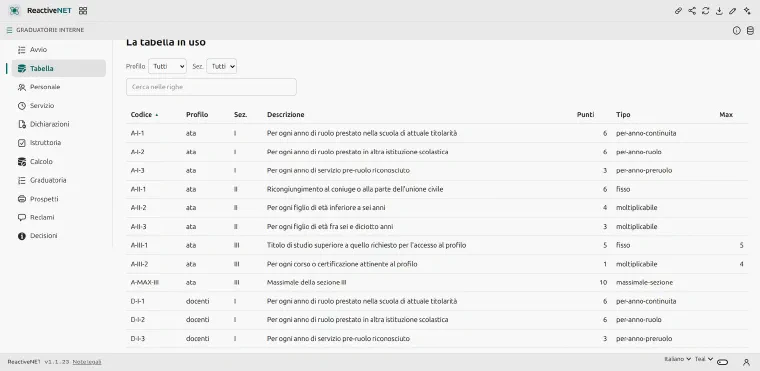Image resolution: width=760 pixels, height=371 pixels.
Task: Click Massimale della sezione III description
Action: [306, 283]
